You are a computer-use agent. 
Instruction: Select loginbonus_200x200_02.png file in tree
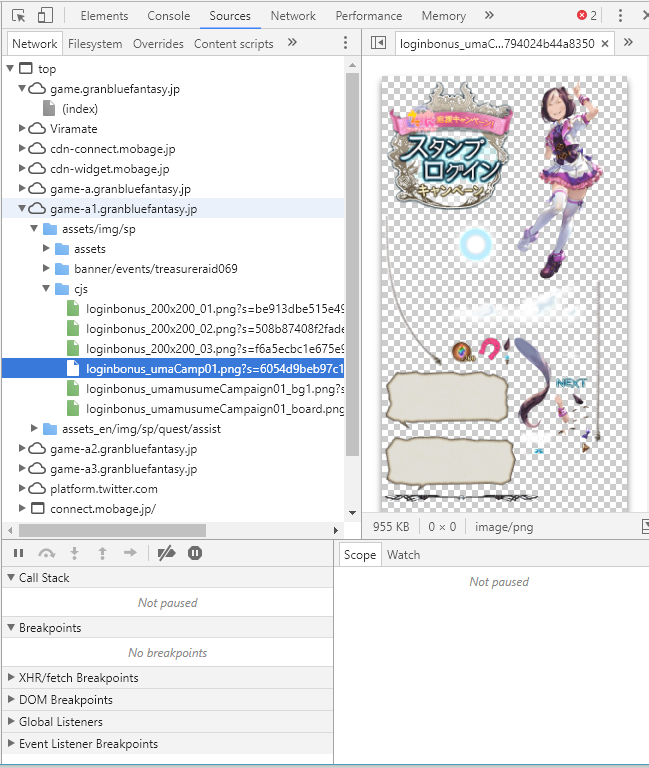214,329
